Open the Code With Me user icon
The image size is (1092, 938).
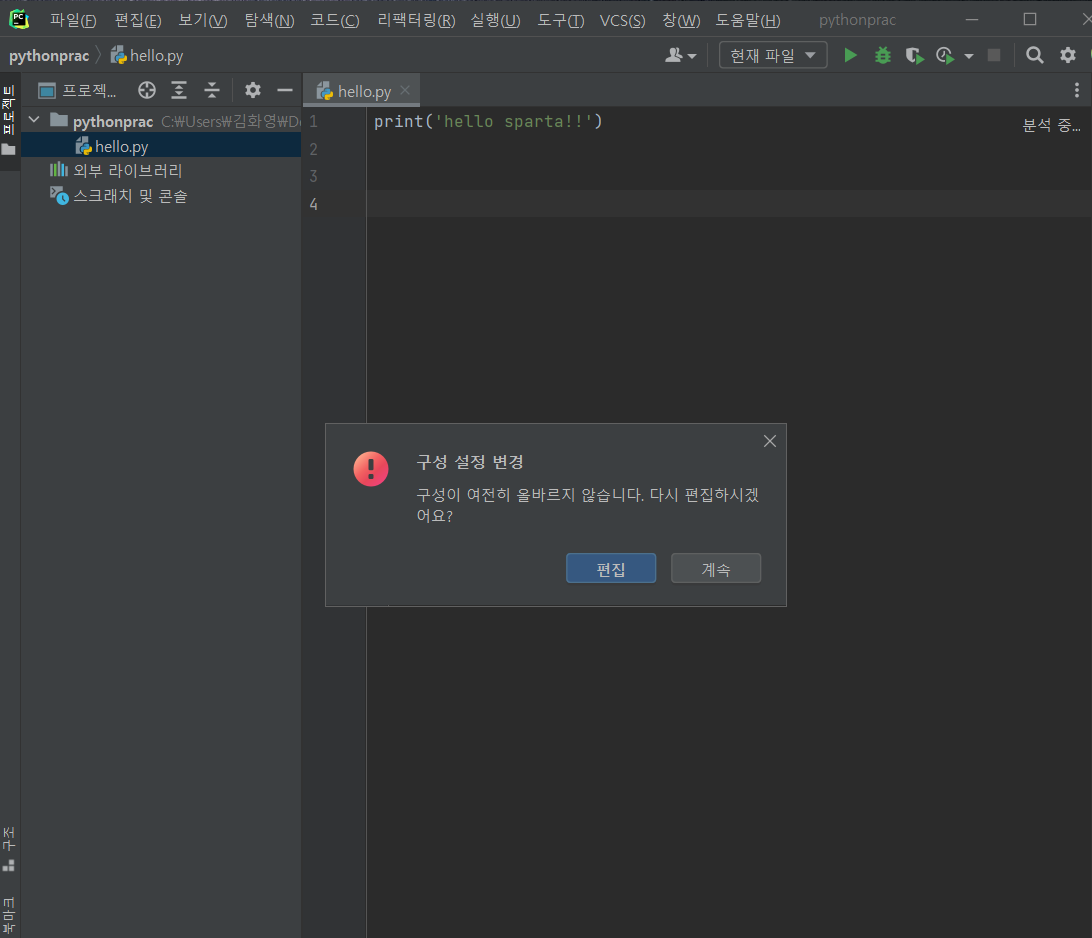point(680,56)
